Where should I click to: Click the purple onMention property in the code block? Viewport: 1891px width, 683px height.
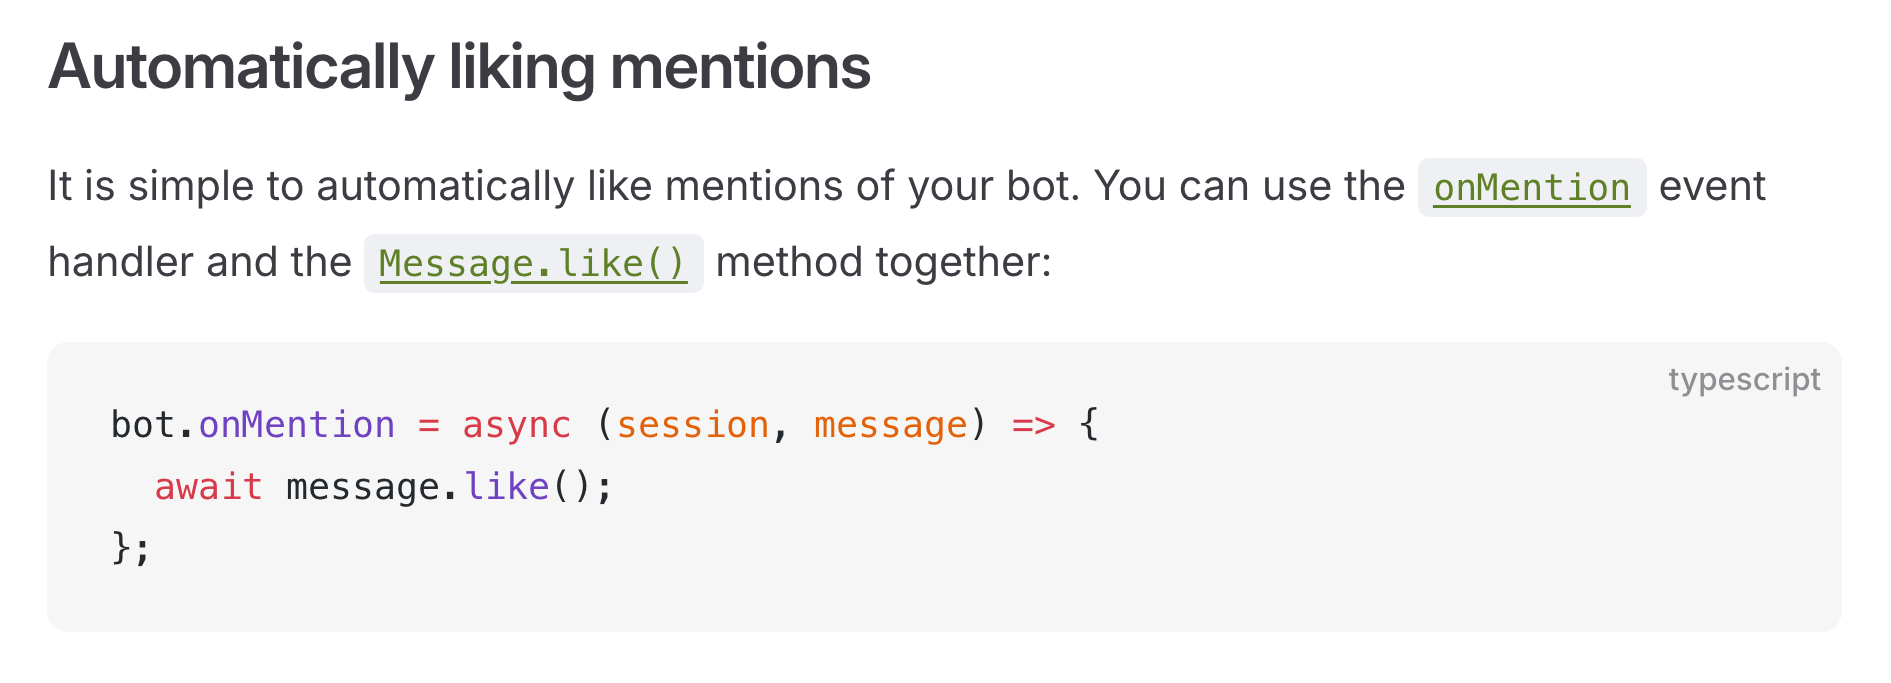point(297,426)
